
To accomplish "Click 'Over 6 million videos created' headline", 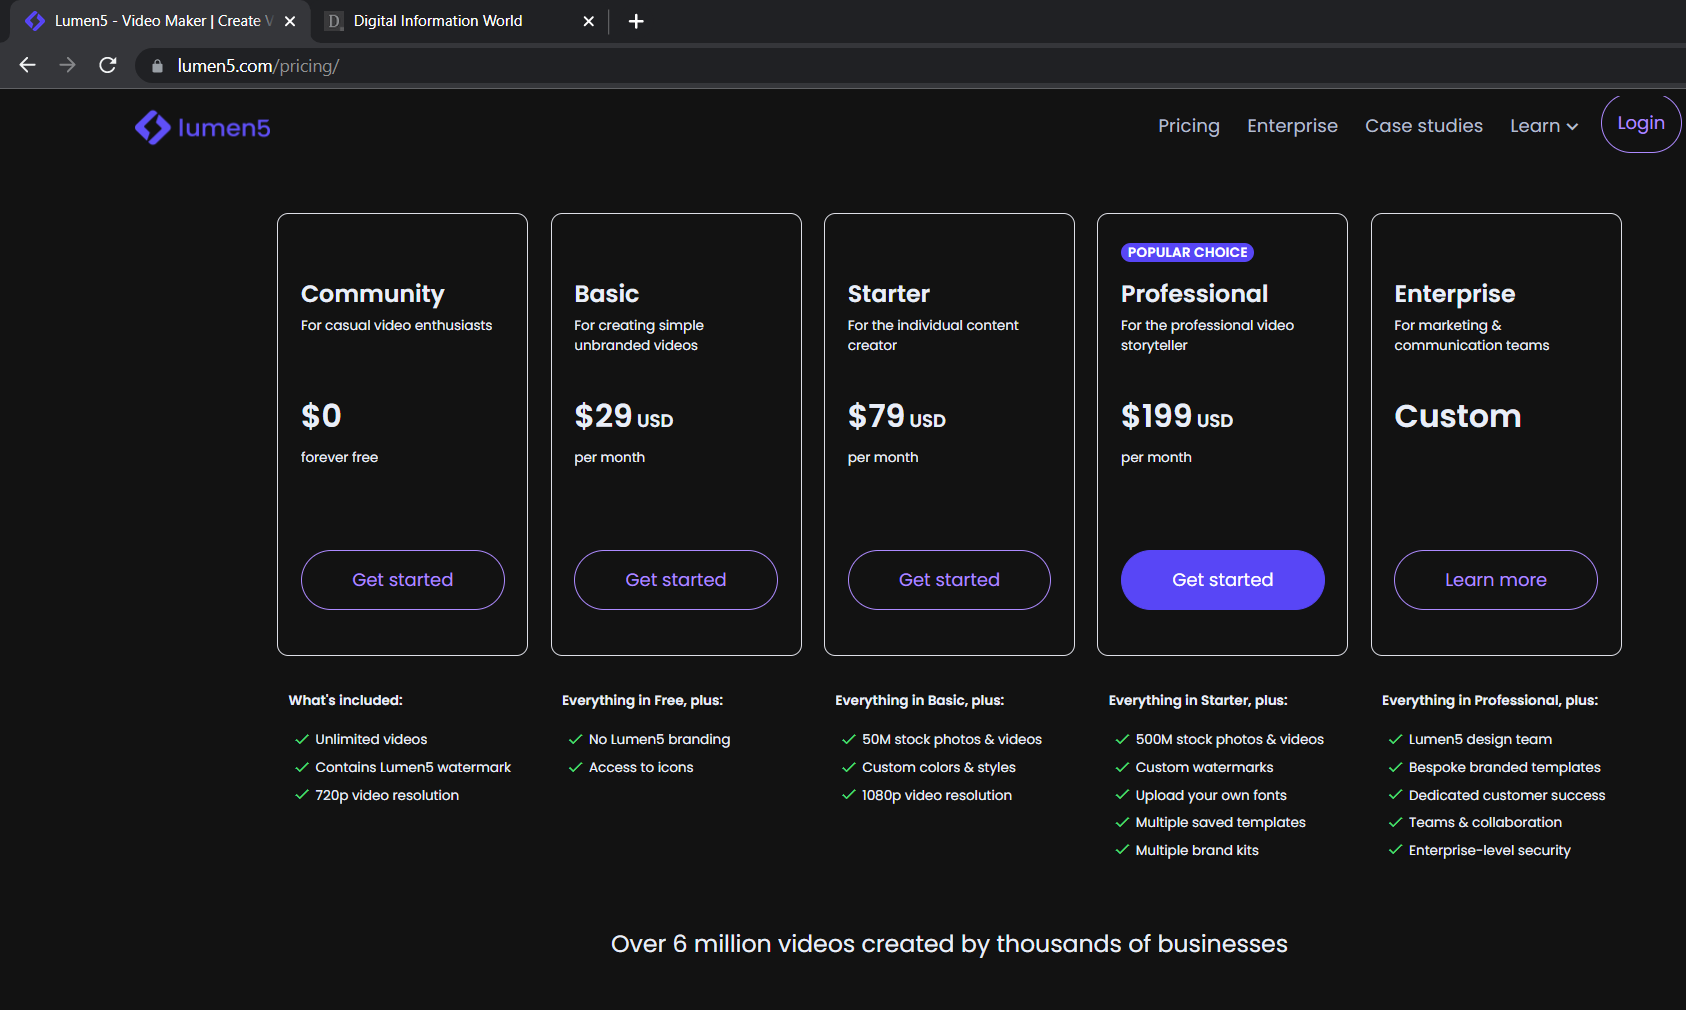I will [949, 944].
